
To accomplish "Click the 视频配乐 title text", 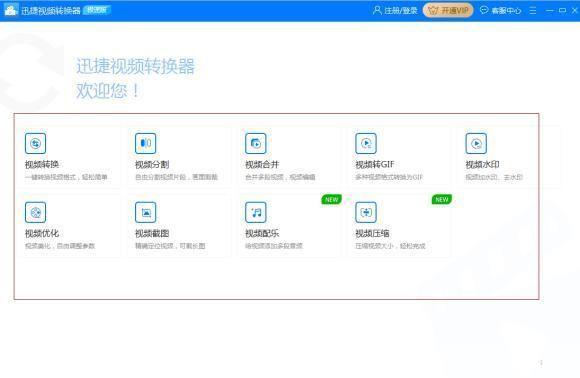I will click(x=262, y=233).
